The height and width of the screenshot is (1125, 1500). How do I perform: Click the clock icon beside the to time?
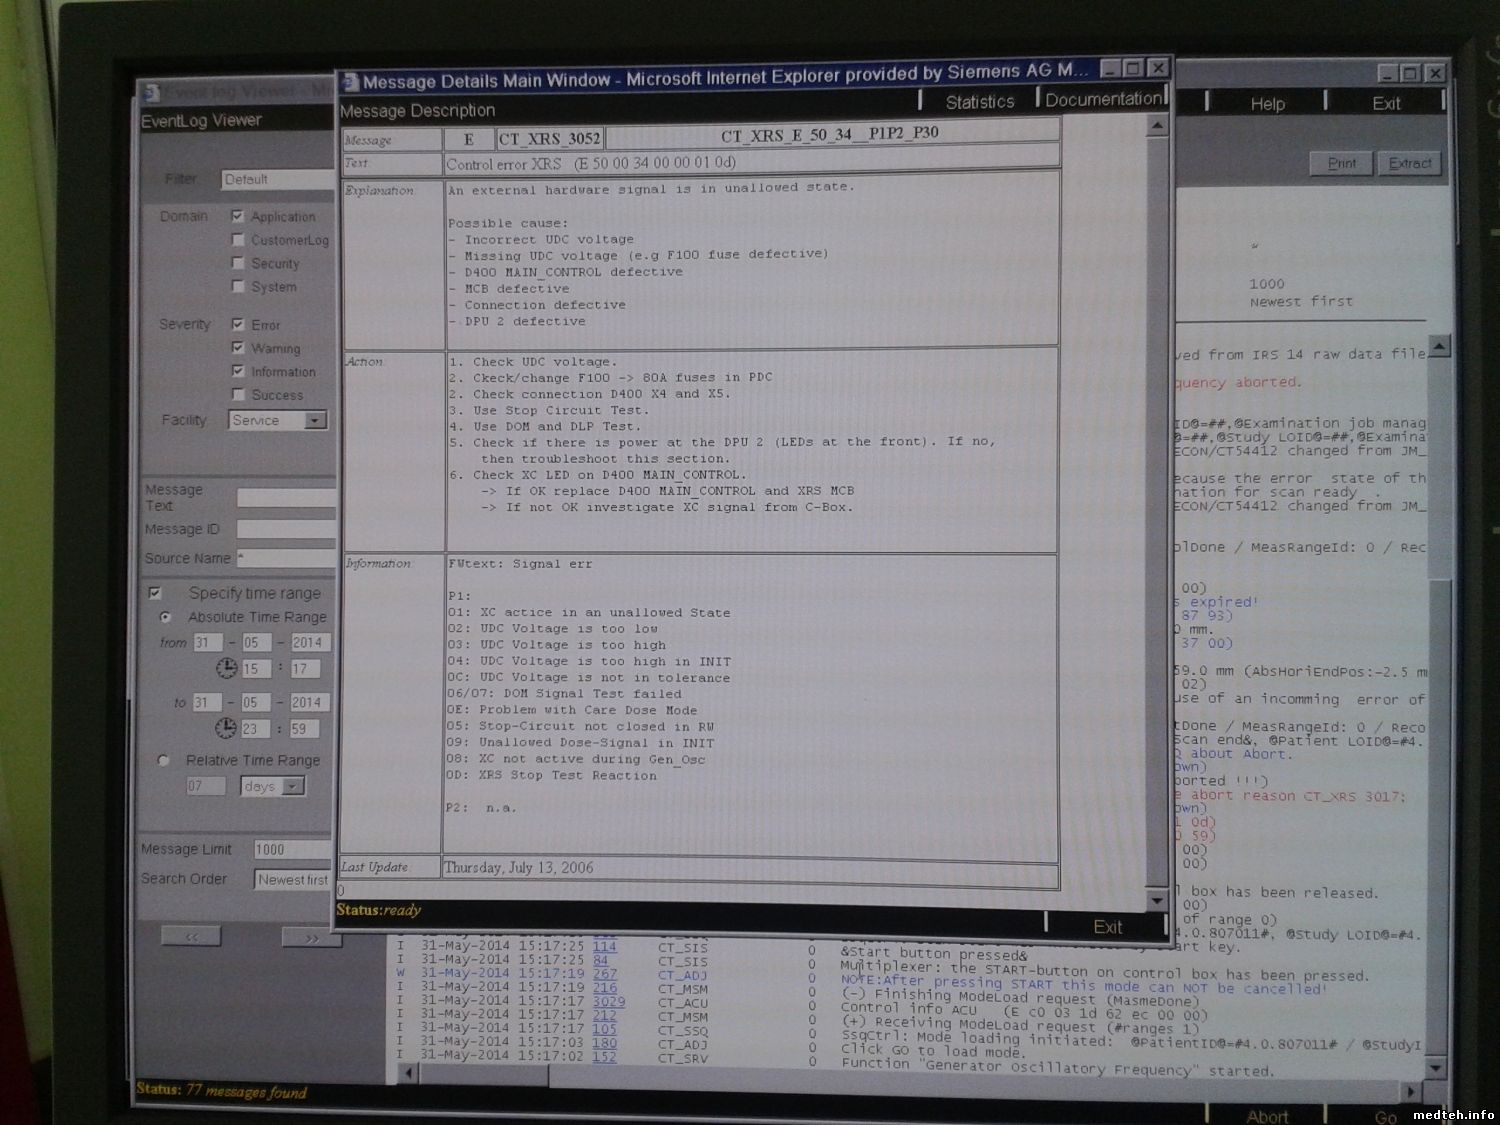tap(226, 728)
